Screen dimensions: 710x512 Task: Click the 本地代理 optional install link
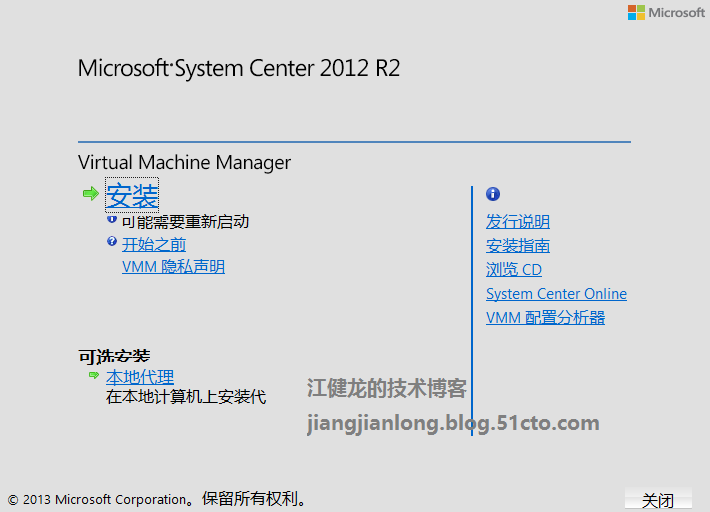click(140, 377)
